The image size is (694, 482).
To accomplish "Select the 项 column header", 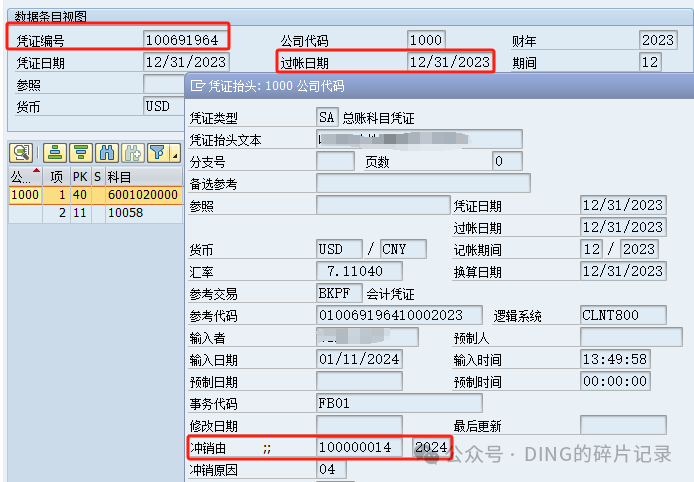I will click(56, 177).
